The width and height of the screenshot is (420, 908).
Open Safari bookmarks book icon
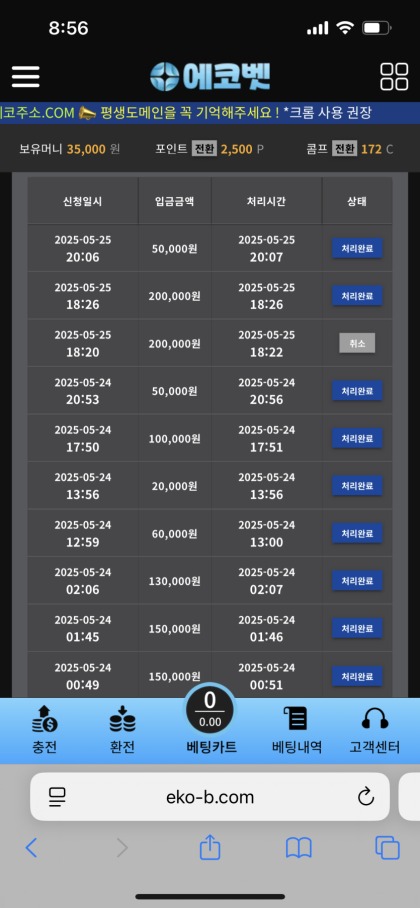[299, 848]
